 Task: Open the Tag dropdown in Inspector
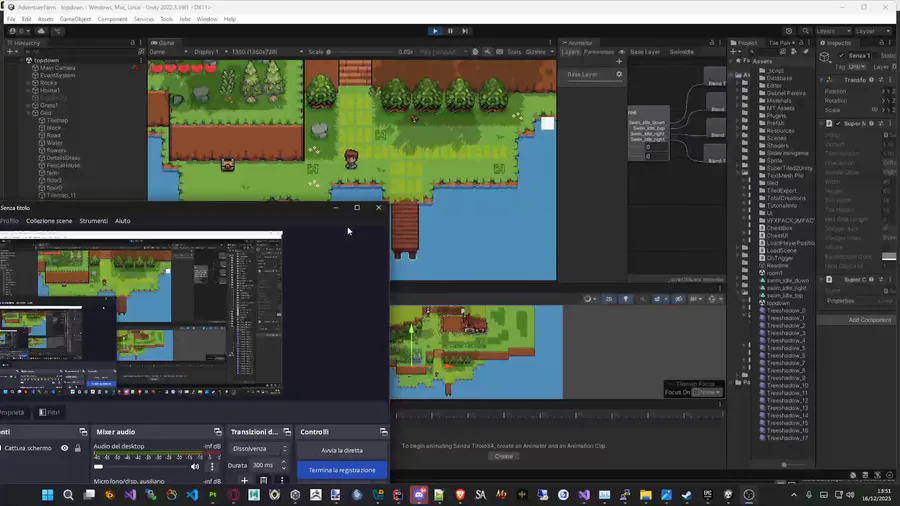(857, 67)
